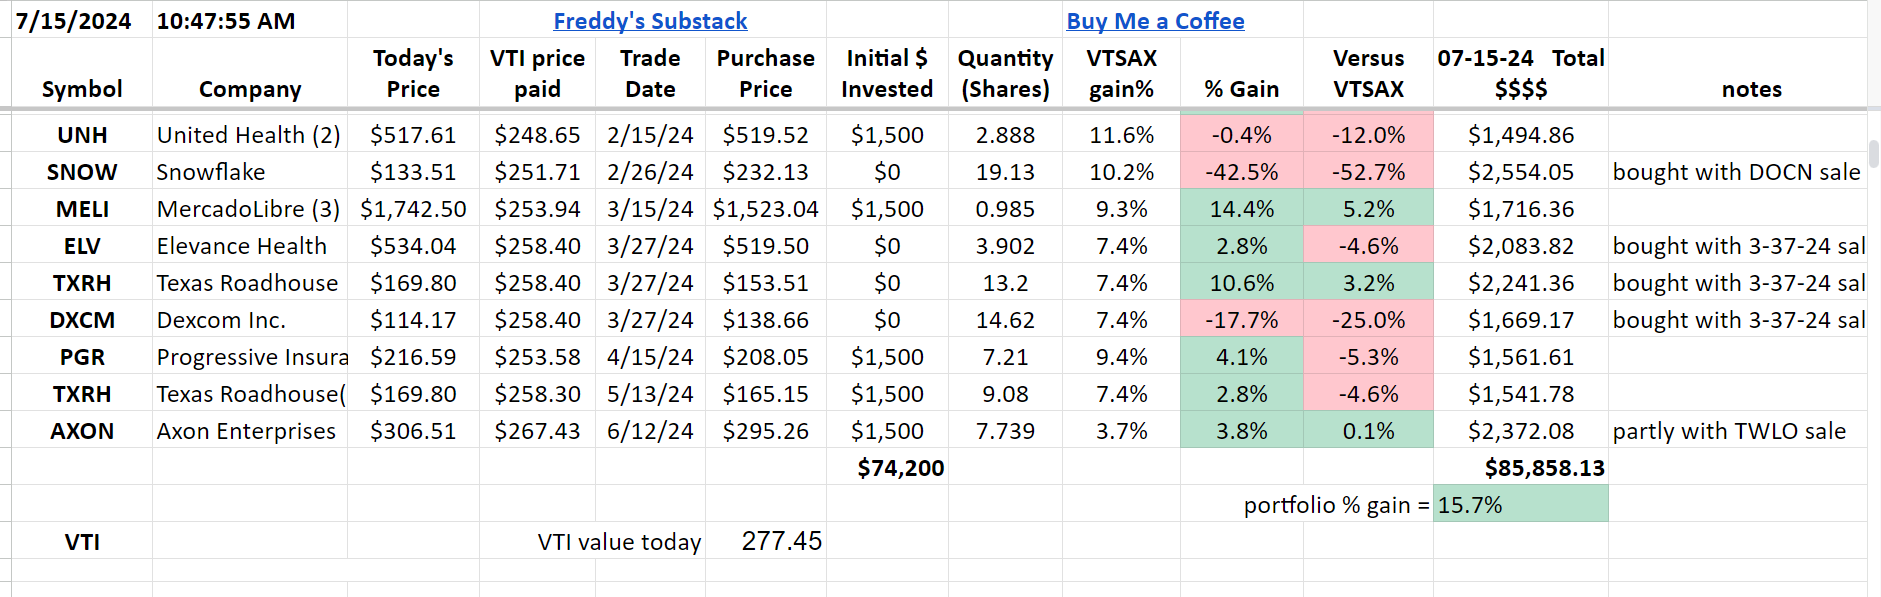Select the Versus VTSAX cell 0.1%
The image size is (1881, 597).
[x=1368, y=431]
